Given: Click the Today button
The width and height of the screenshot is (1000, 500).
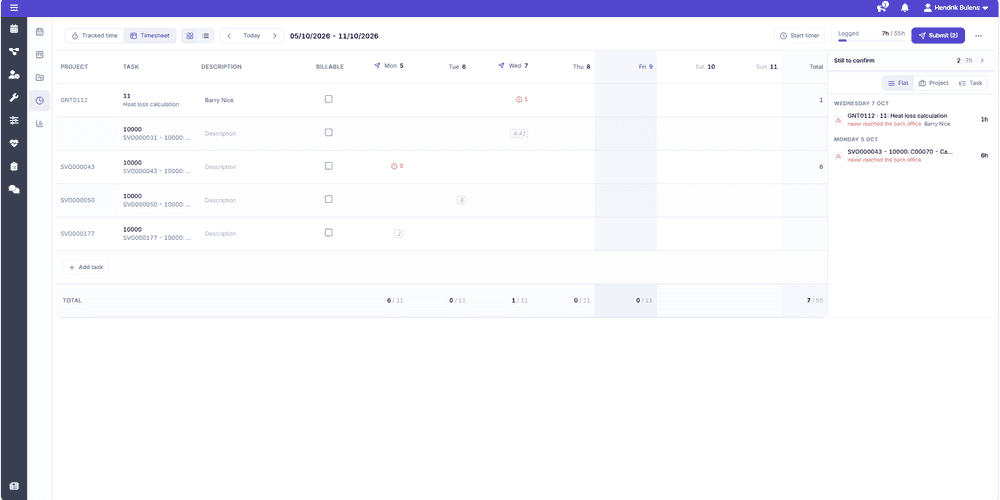Looking at the screenshot, I should tap(252, 36).
